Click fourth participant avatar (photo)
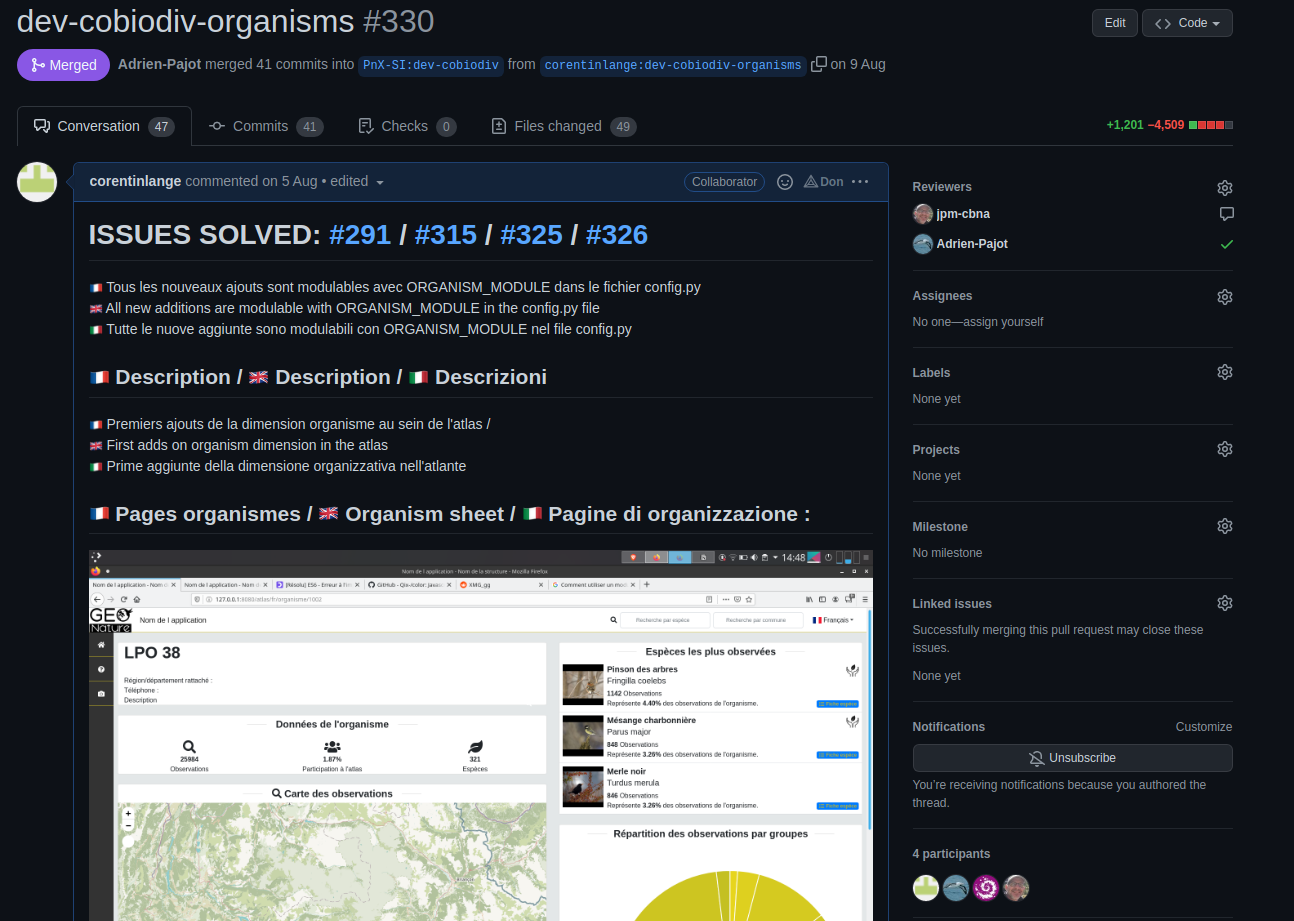The image size is (1294, 921). click(1016, 888)
